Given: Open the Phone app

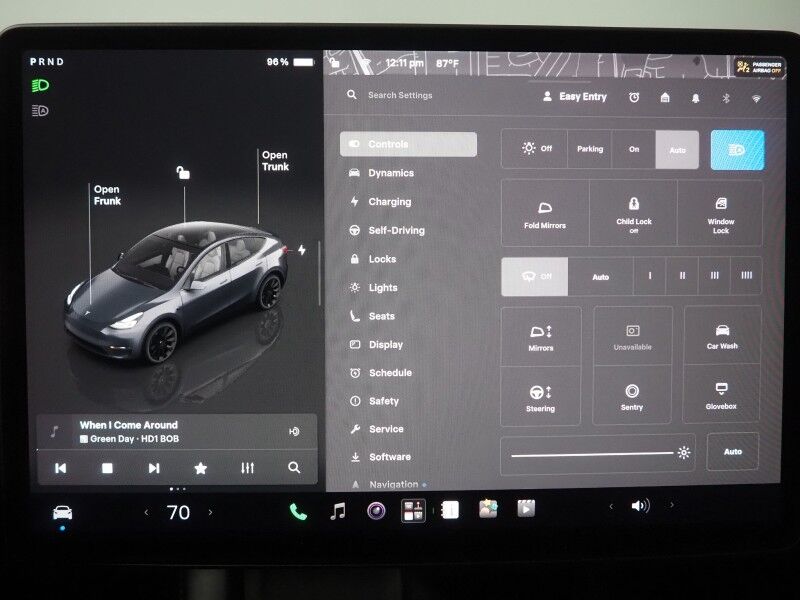Looking at the screenshot, I should 298,511.
